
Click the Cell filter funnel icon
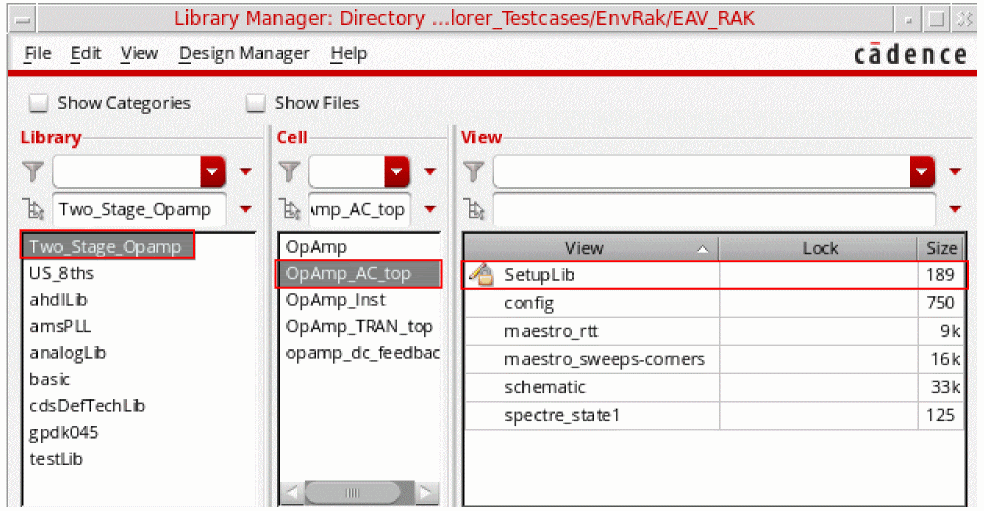tap(289, 171)
